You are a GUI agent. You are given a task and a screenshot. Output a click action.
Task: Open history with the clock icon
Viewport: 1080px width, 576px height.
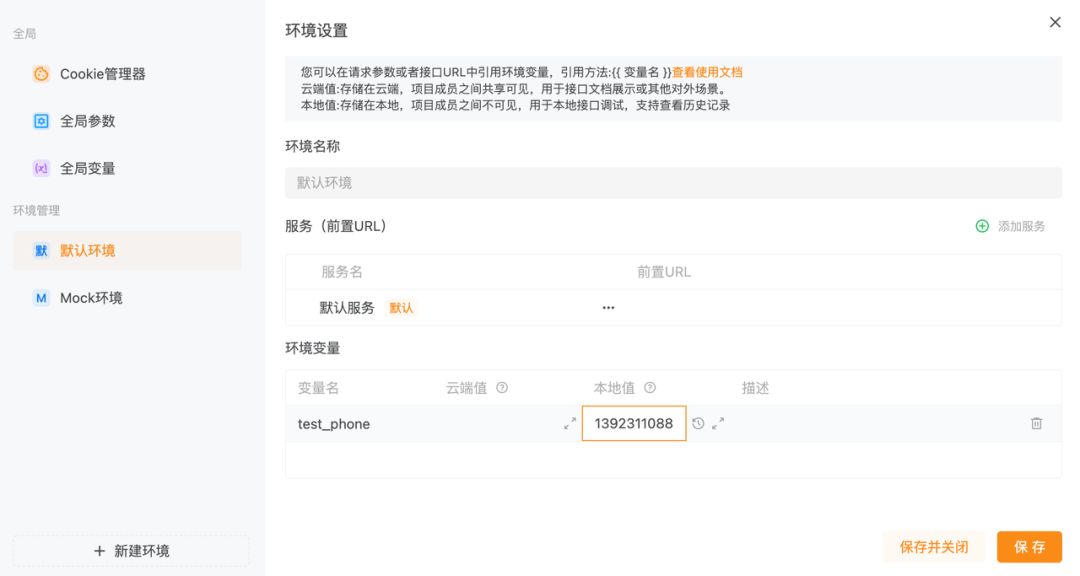697,423
